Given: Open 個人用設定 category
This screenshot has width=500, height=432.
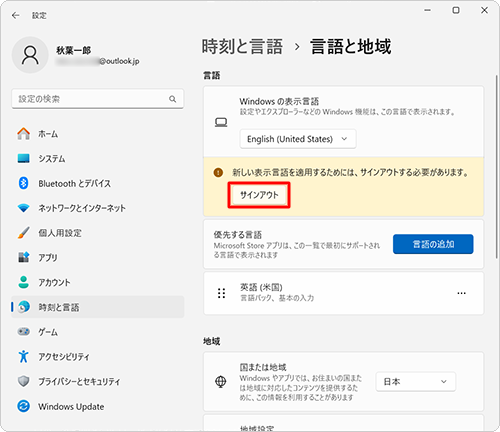Looking at the screenshot, I should pos(98,233).
